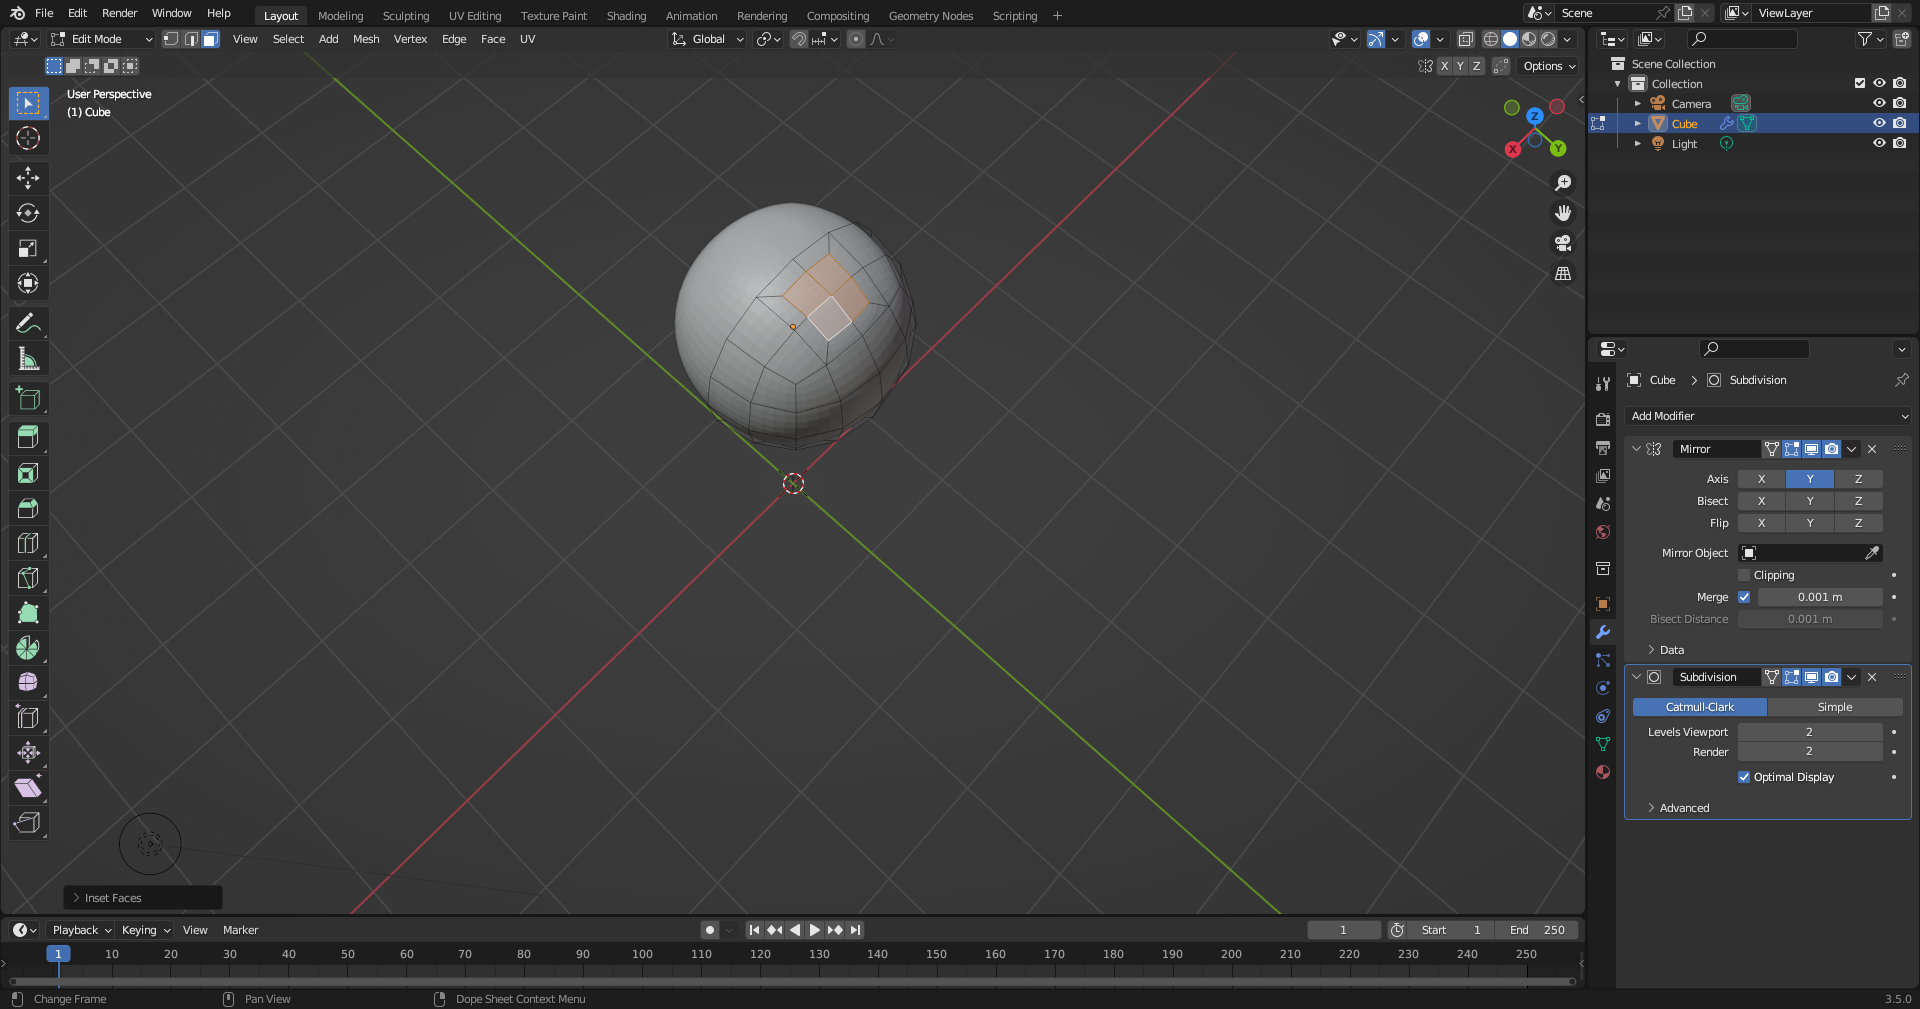Select the Add Cube tool
The image size is (1920, 1009).
pos(28,398)
